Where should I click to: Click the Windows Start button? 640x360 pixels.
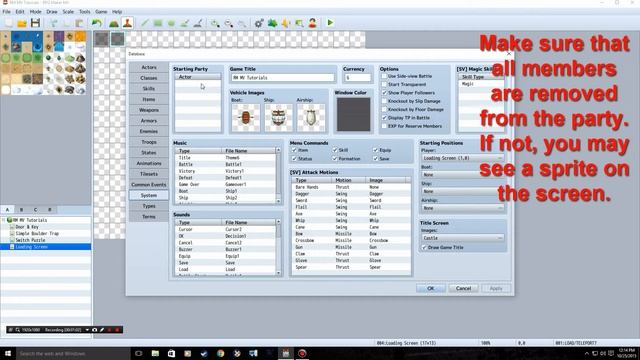[x=8, y=353]
